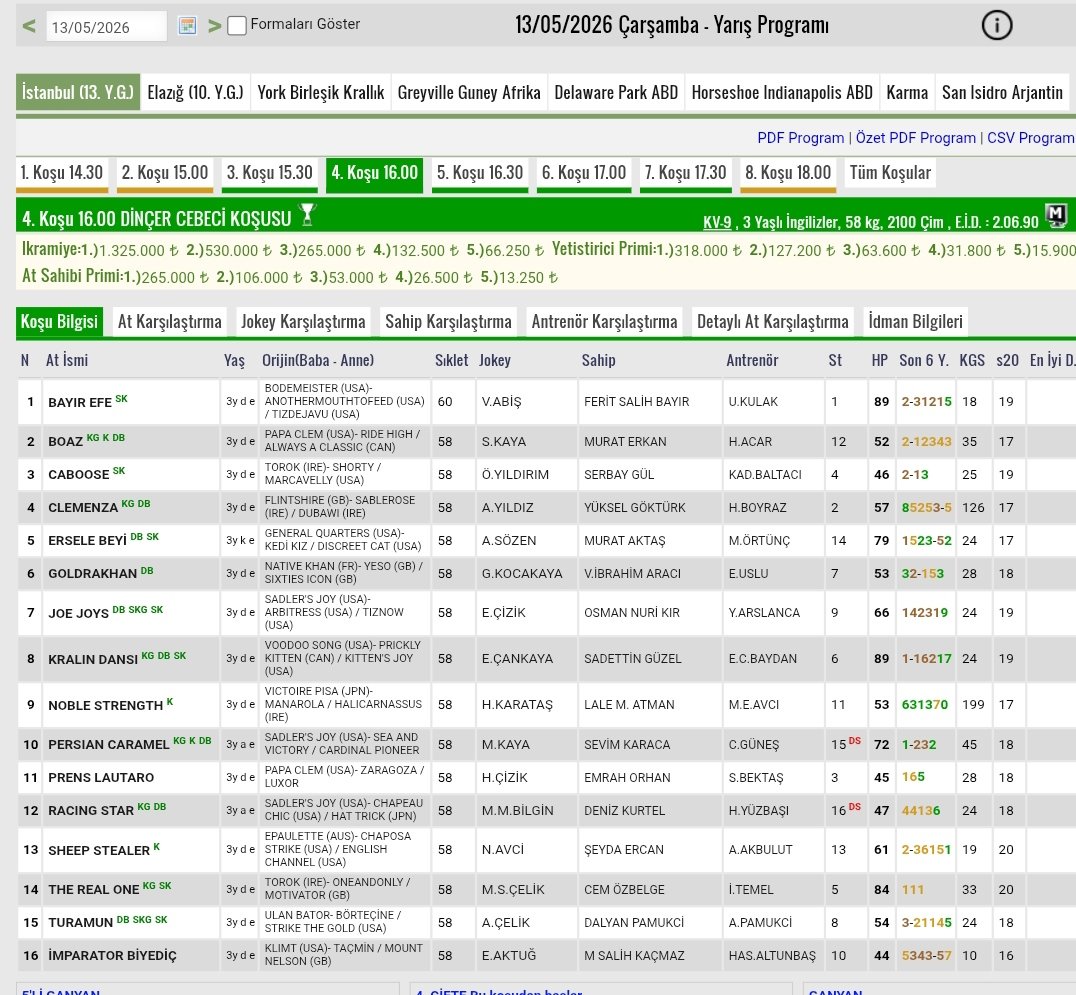1076x995 pixels.
Task: Go to next day with right arrow
Action: pos(215,26)
